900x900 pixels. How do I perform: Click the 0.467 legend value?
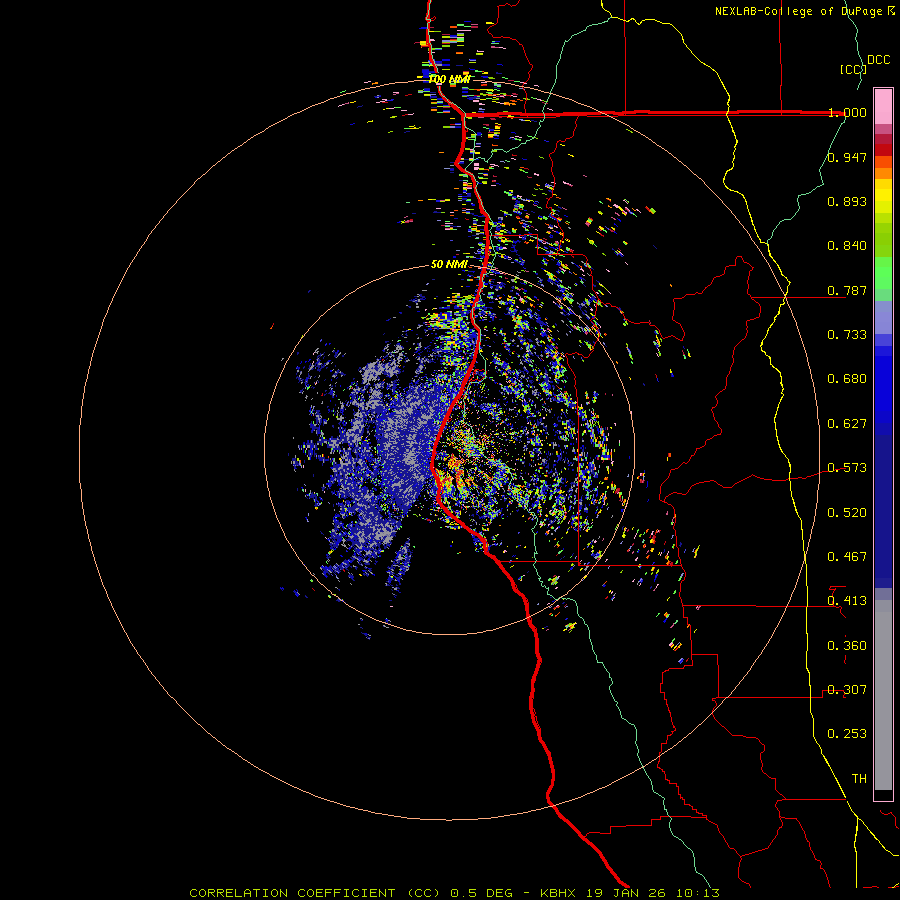pyautogui.click(x=847, y=557)
